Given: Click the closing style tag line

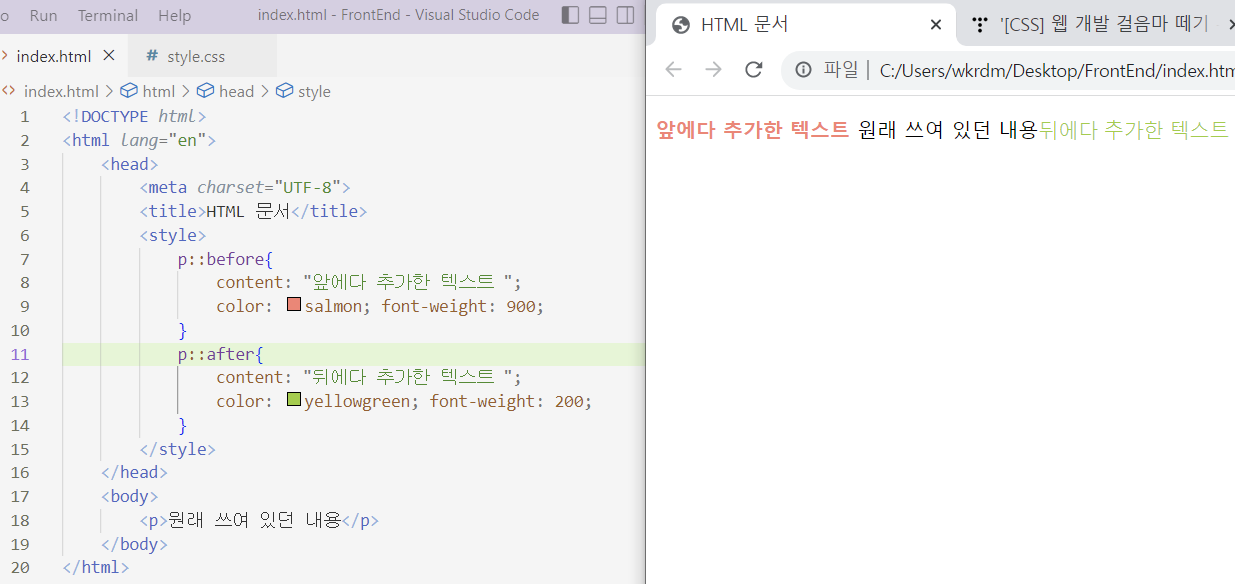Looking at the screenshot, I should click(x=178, y=449).
